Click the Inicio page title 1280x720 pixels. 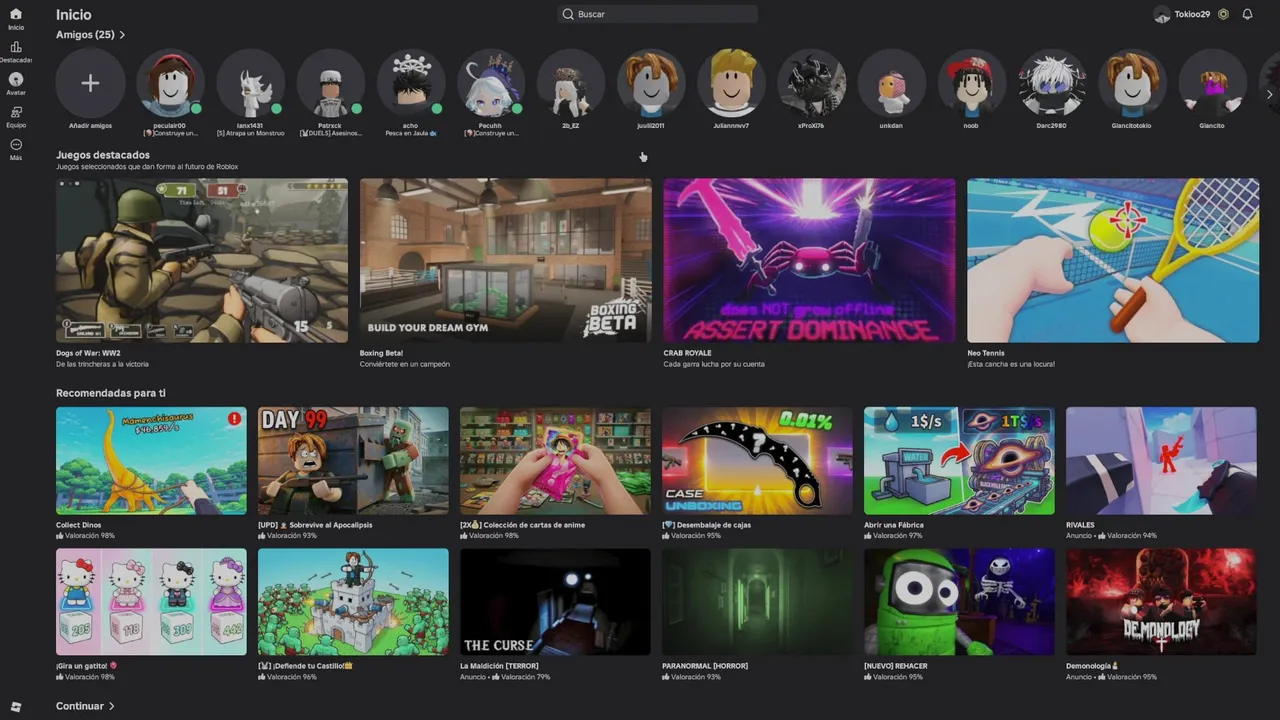click(x=74, y=15)
